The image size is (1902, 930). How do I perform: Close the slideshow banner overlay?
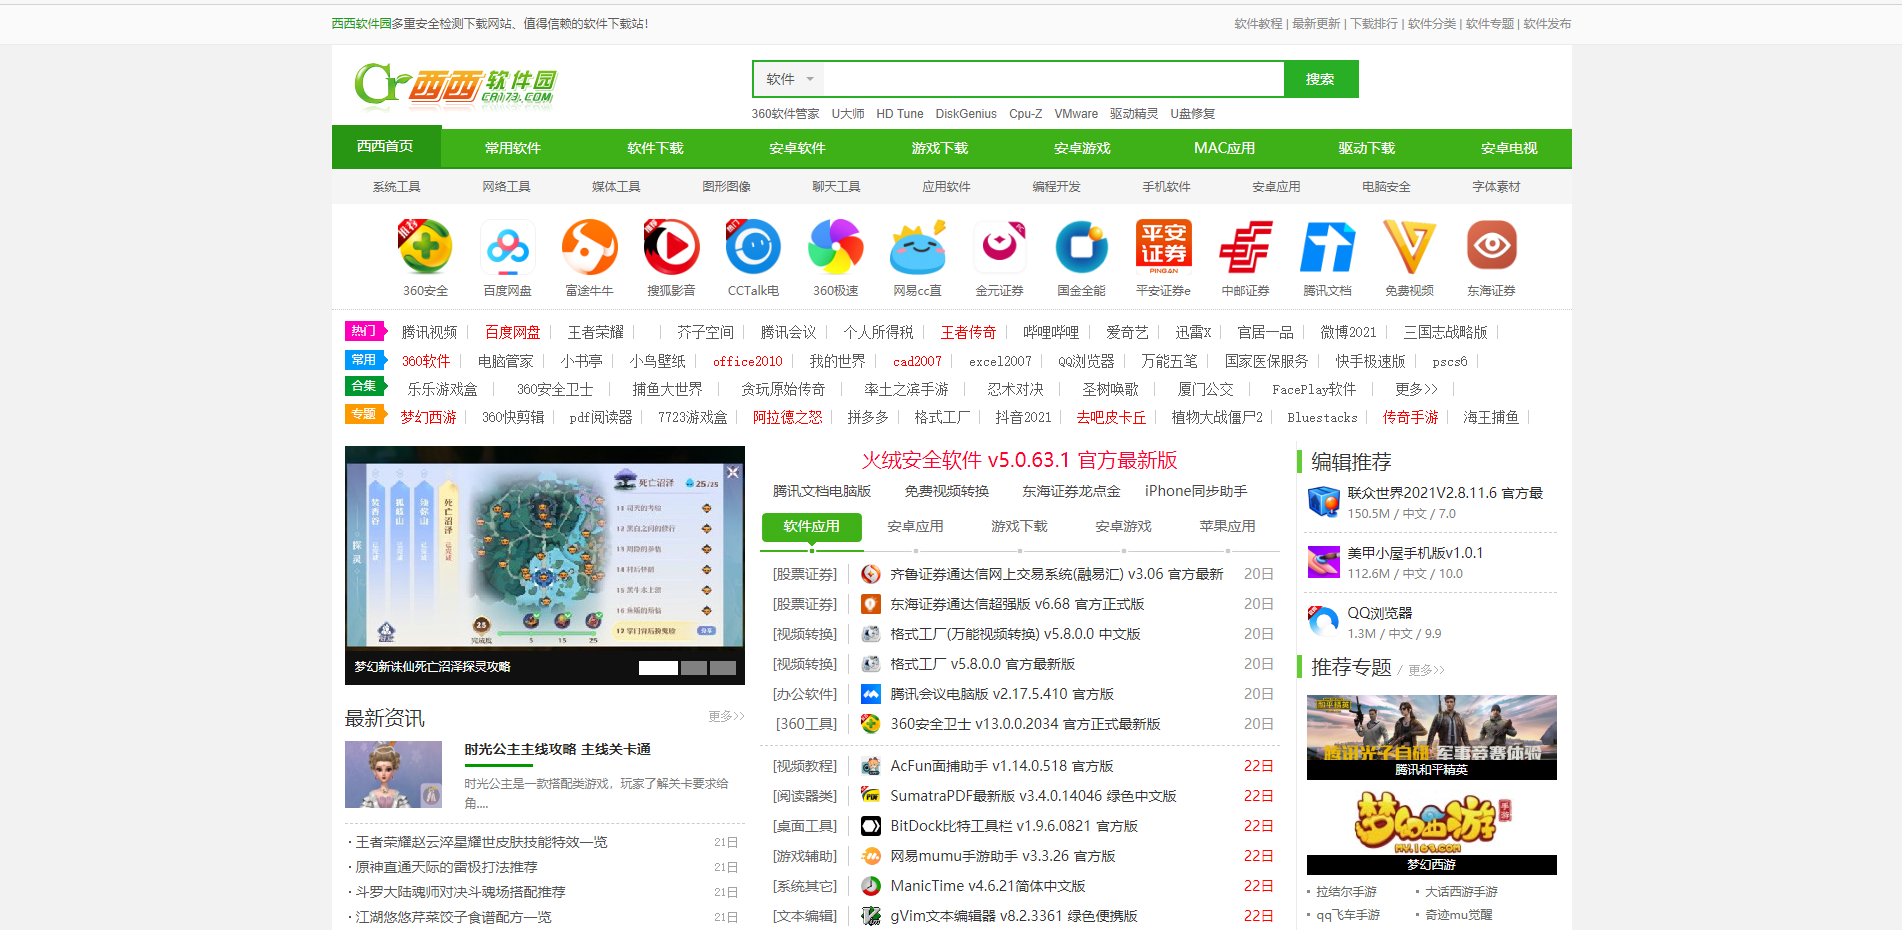point(733,473)
